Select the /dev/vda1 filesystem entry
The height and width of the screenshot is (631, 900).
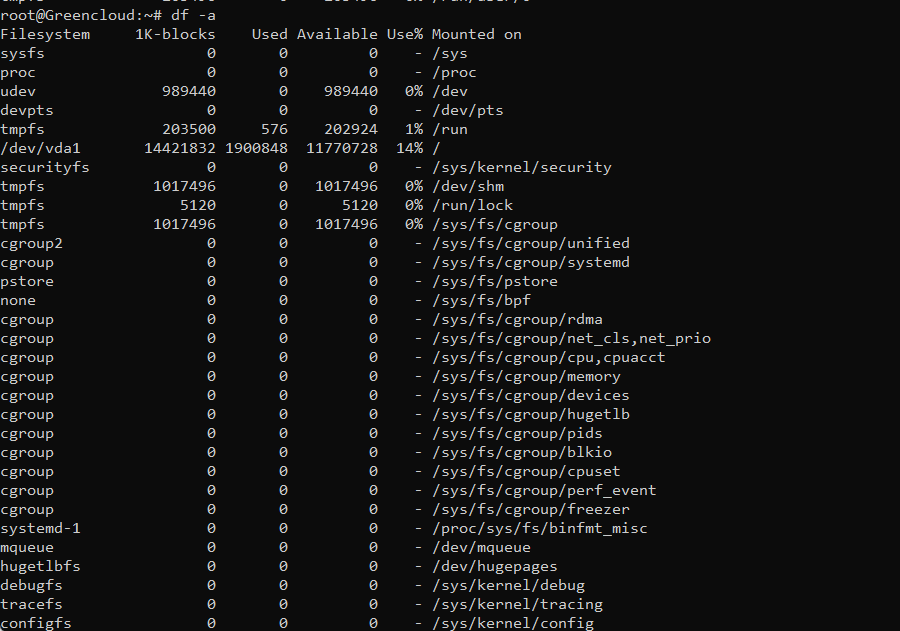[x=40, y=148]
